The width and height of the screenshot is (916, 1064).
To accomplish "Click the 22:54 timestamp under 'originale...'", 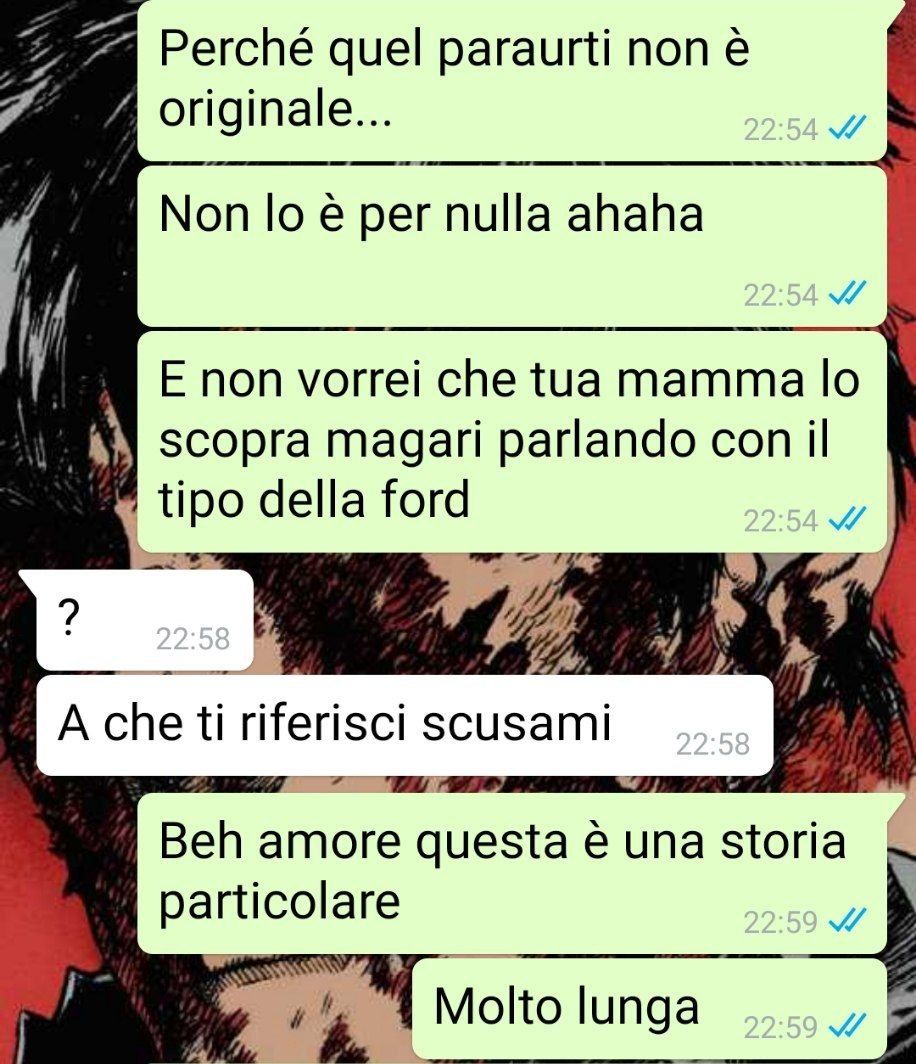I will (x=780, y=129).
